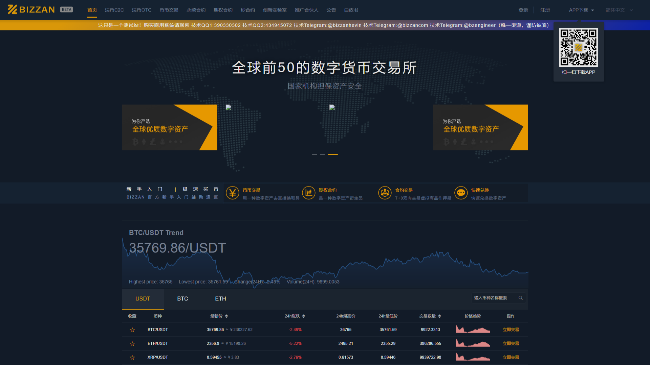The height and width of the screenshot is (365, 650).
Task: Click the QR code for app download
Action: click(x=578, y=47)
